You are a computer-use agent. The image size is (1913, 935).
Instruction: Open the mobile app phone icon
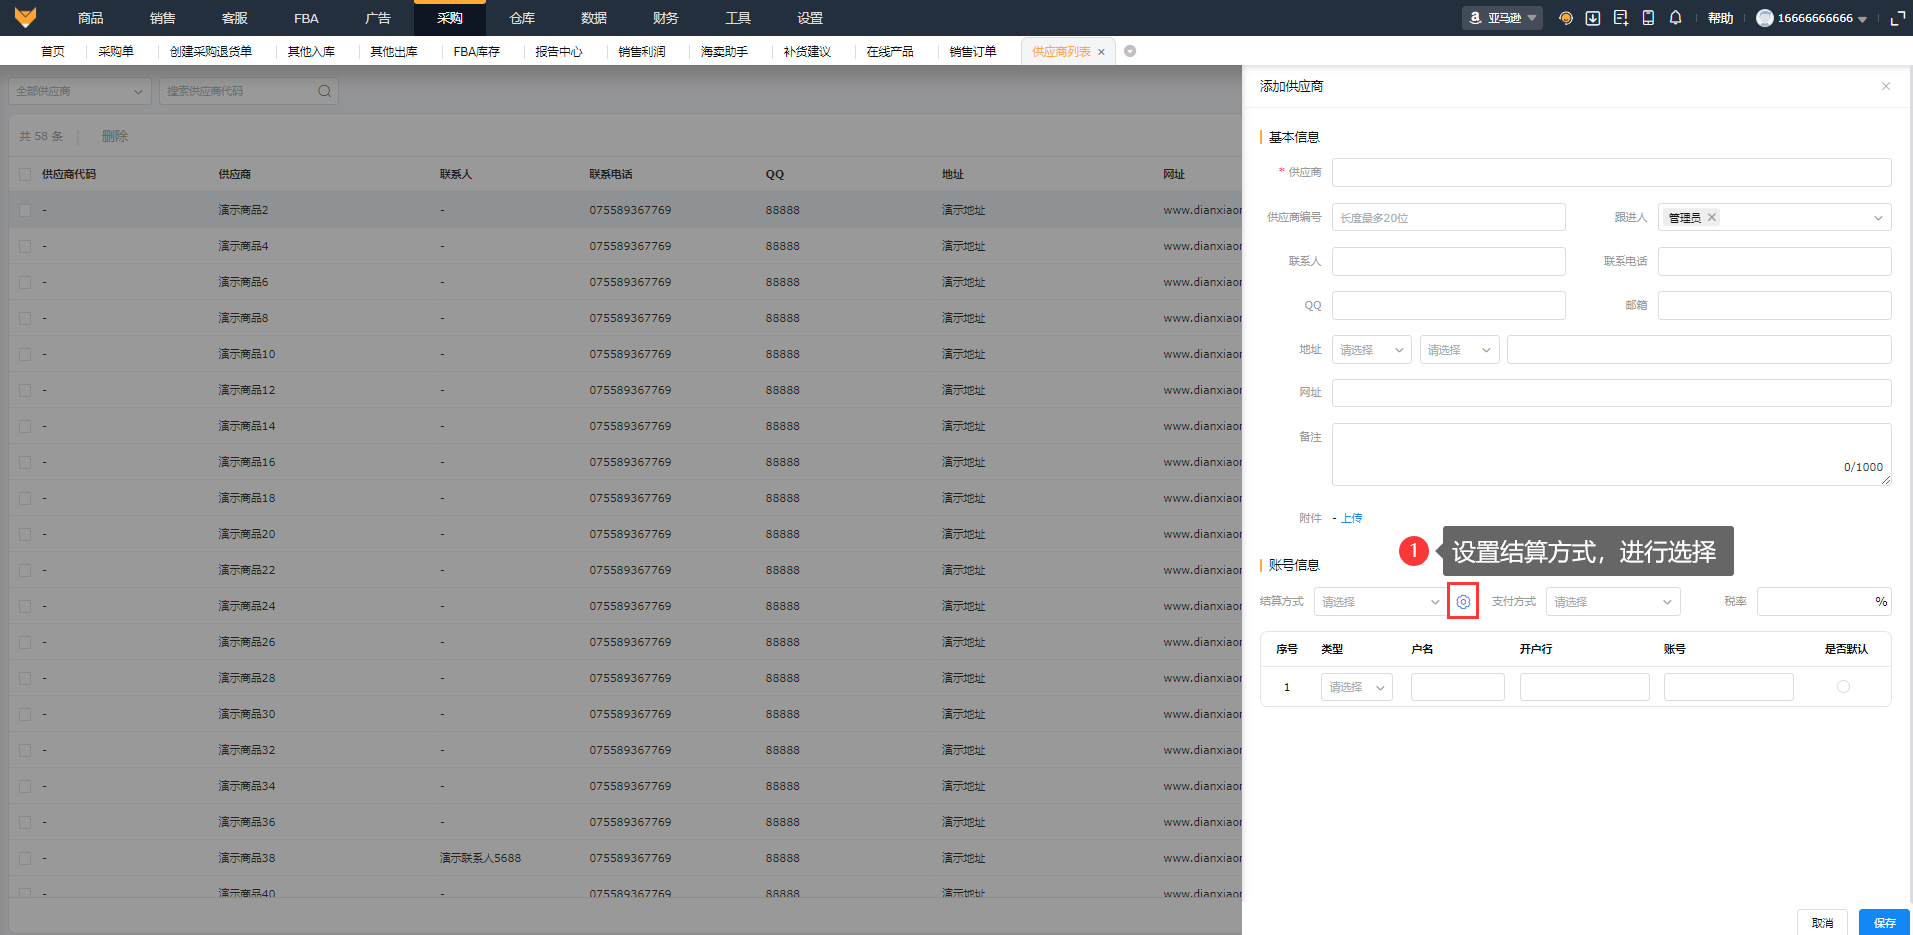click(1648, 18)
